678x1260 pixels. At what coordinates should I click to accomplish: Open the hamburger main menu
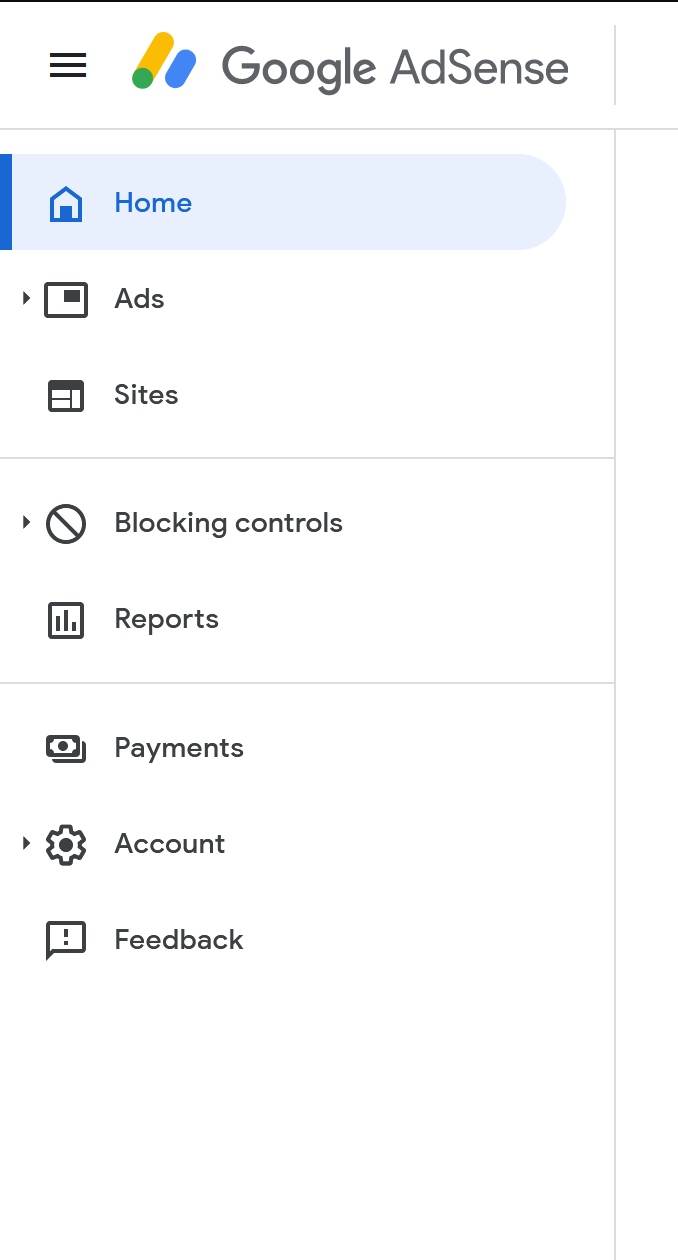point(68,66)
